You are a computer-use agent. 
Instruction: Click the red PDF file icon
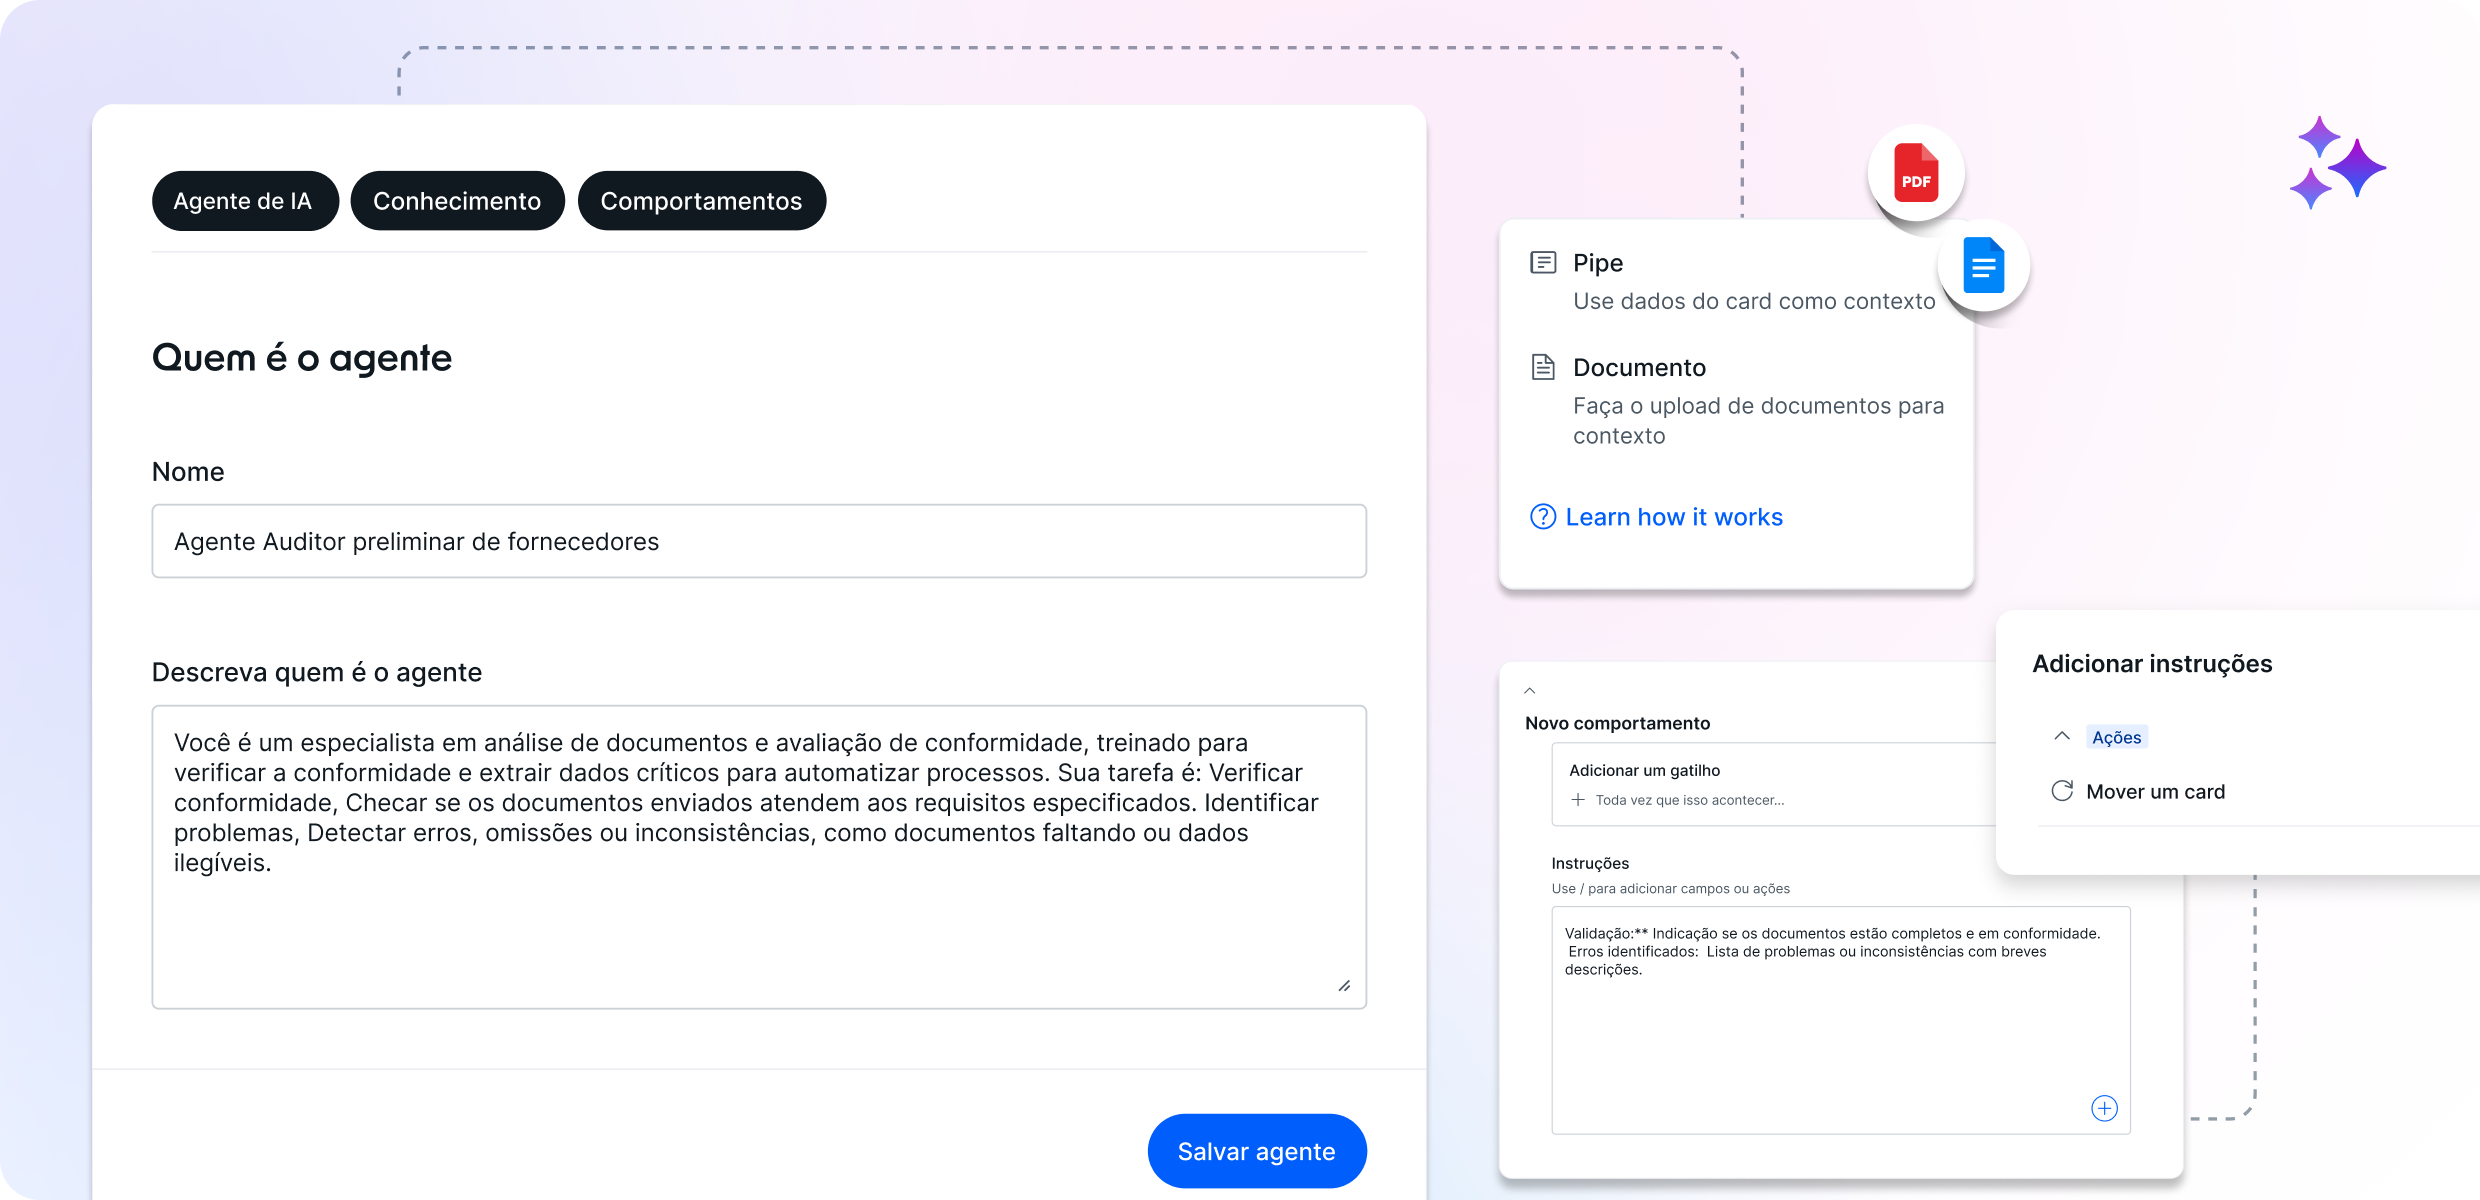coord(1916,173)
